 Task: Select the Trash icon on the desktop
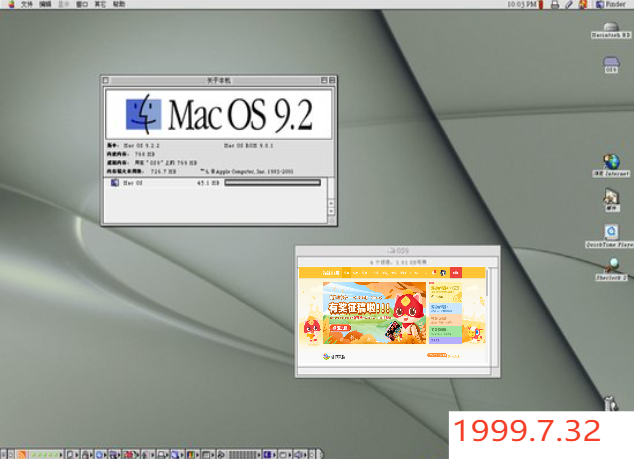[x=610, y=403]
